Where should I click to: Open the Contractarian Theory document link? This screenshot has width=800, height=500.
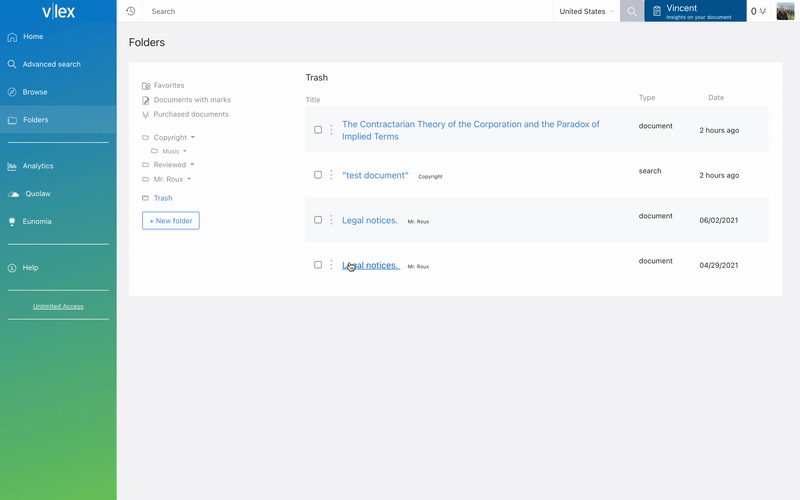point(470,131)
